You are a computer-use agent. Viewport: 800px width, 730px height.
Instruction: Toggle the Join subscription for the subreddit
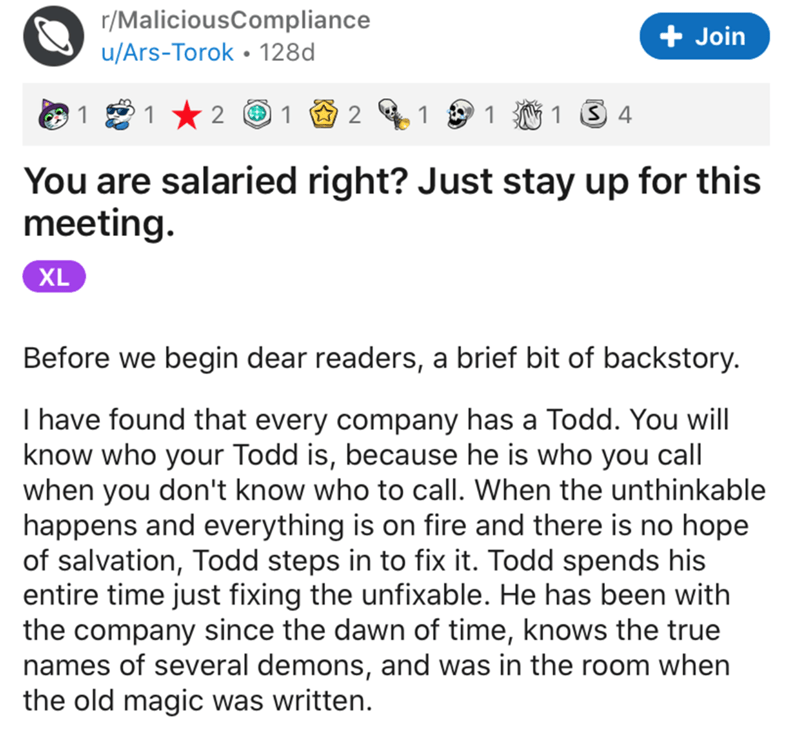[x=704, y=35]
